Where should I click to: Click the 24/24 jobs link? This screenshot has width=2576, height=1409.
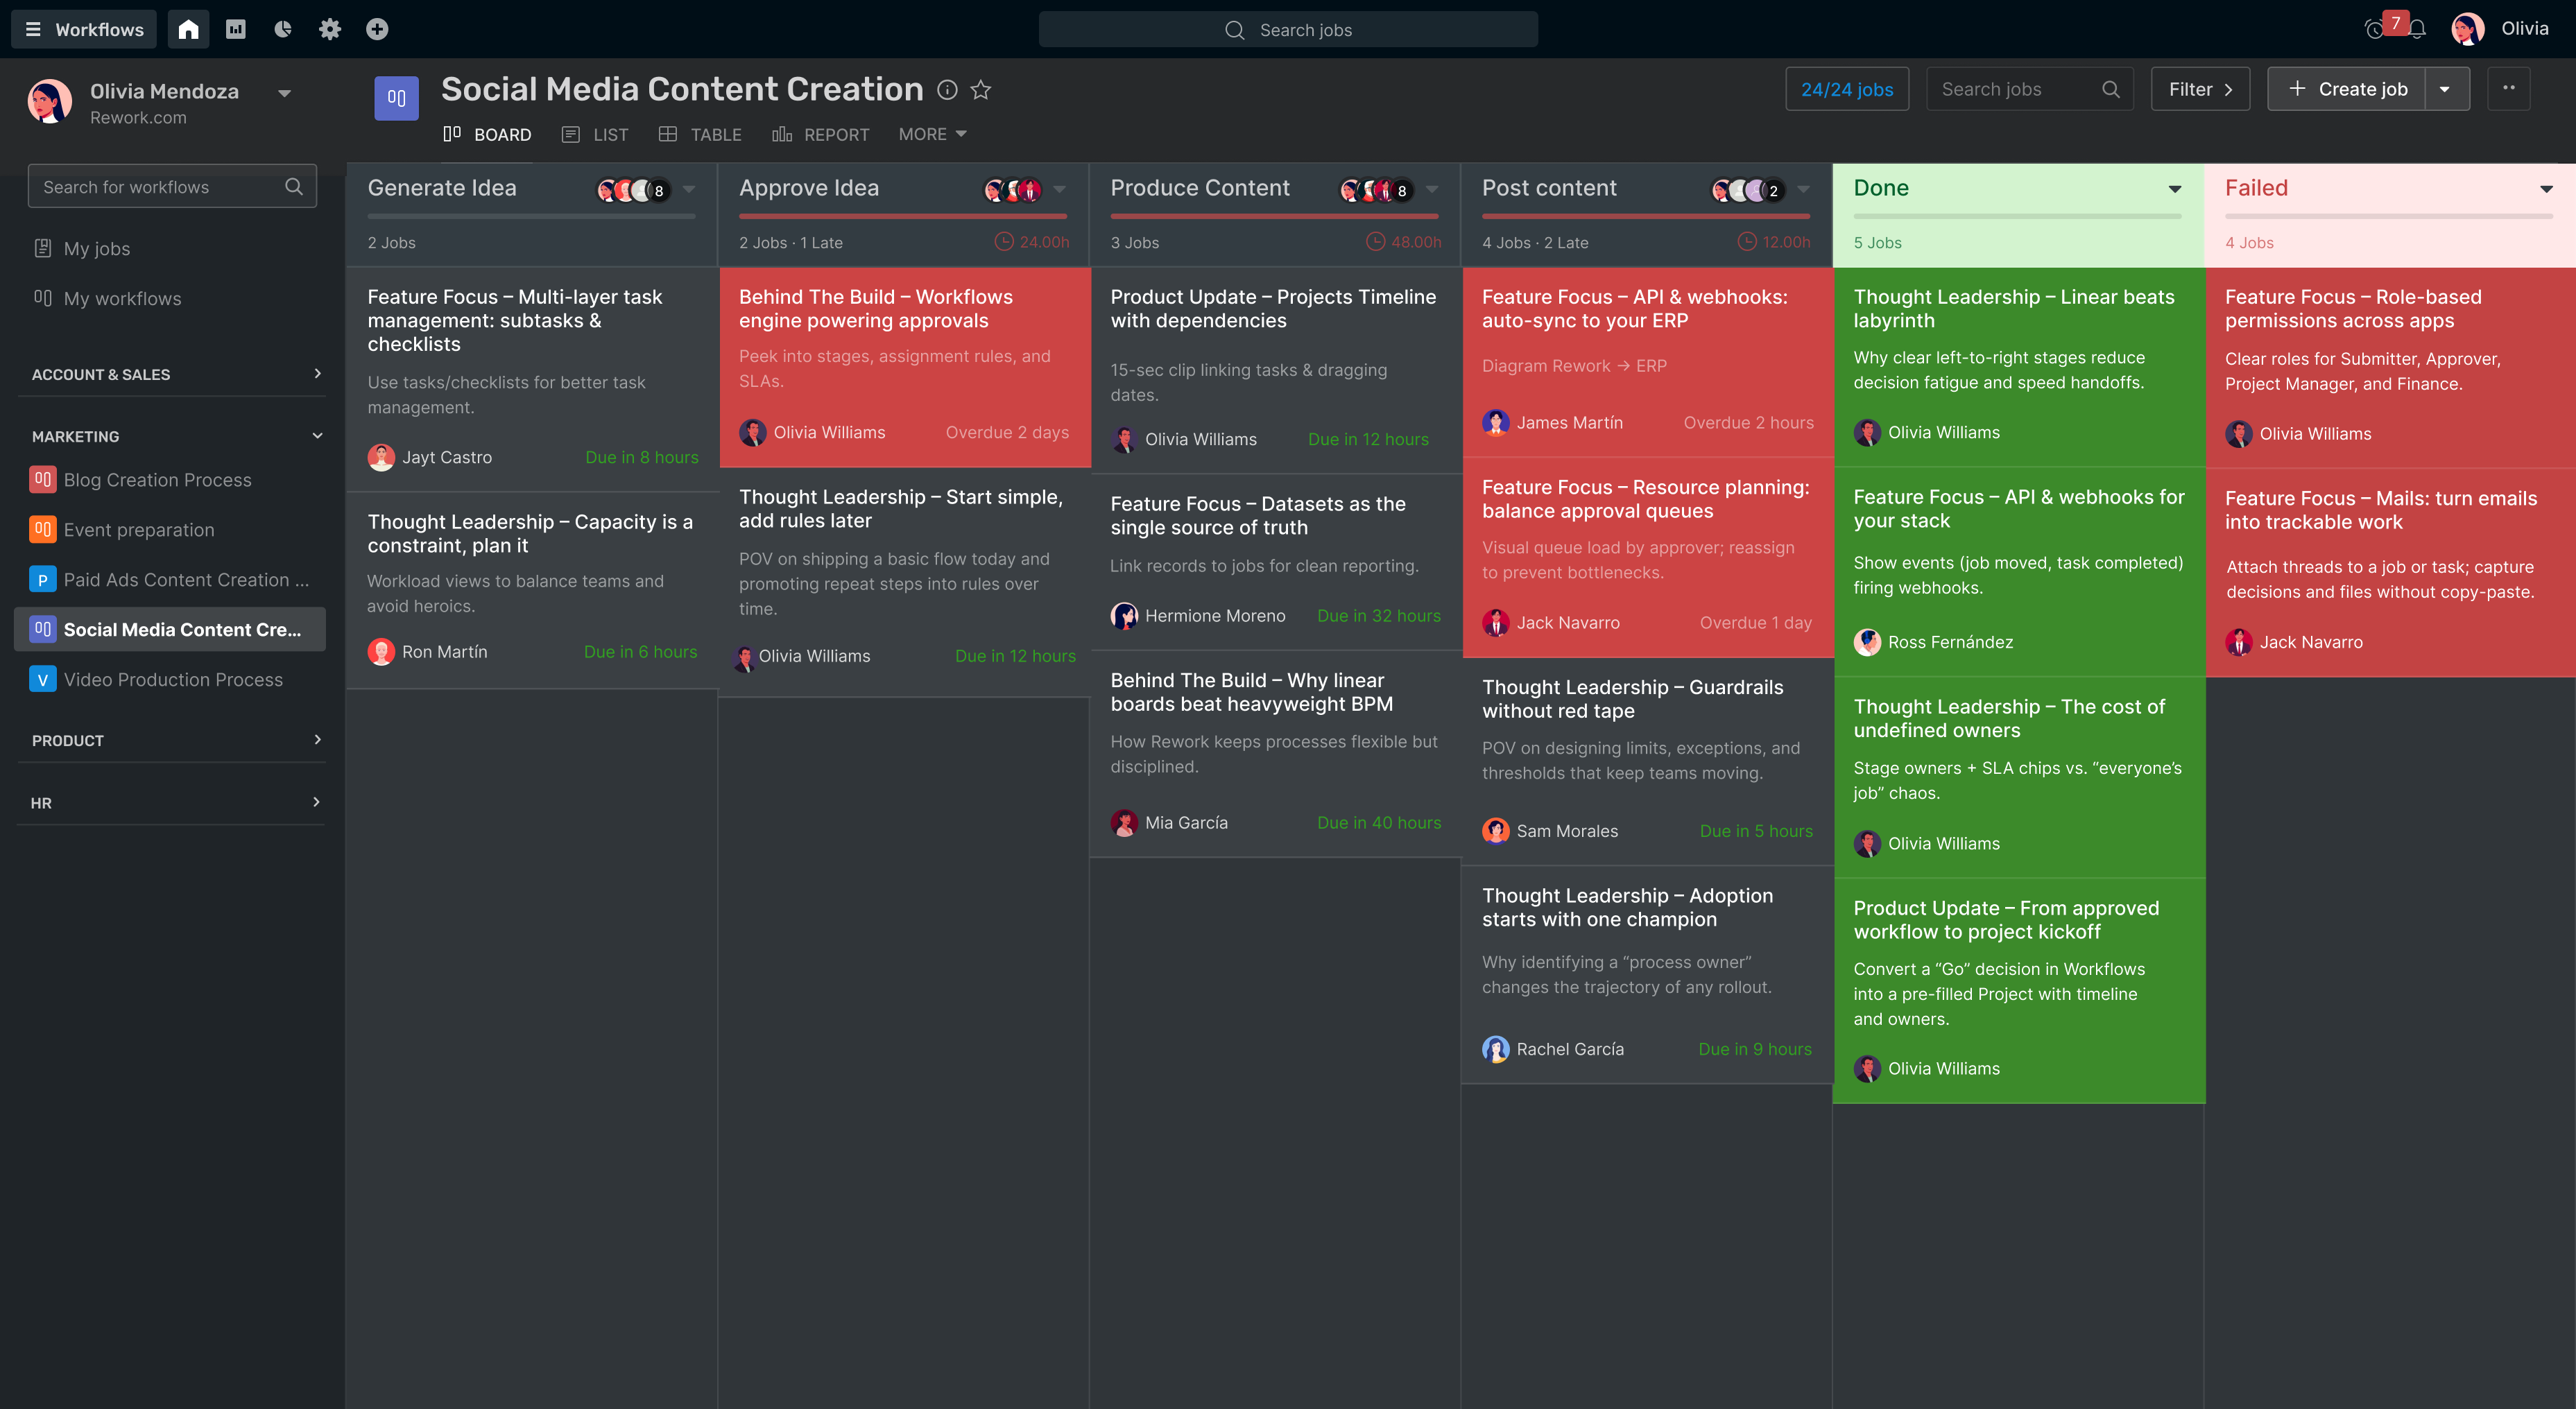click(x=1847, y=88)
